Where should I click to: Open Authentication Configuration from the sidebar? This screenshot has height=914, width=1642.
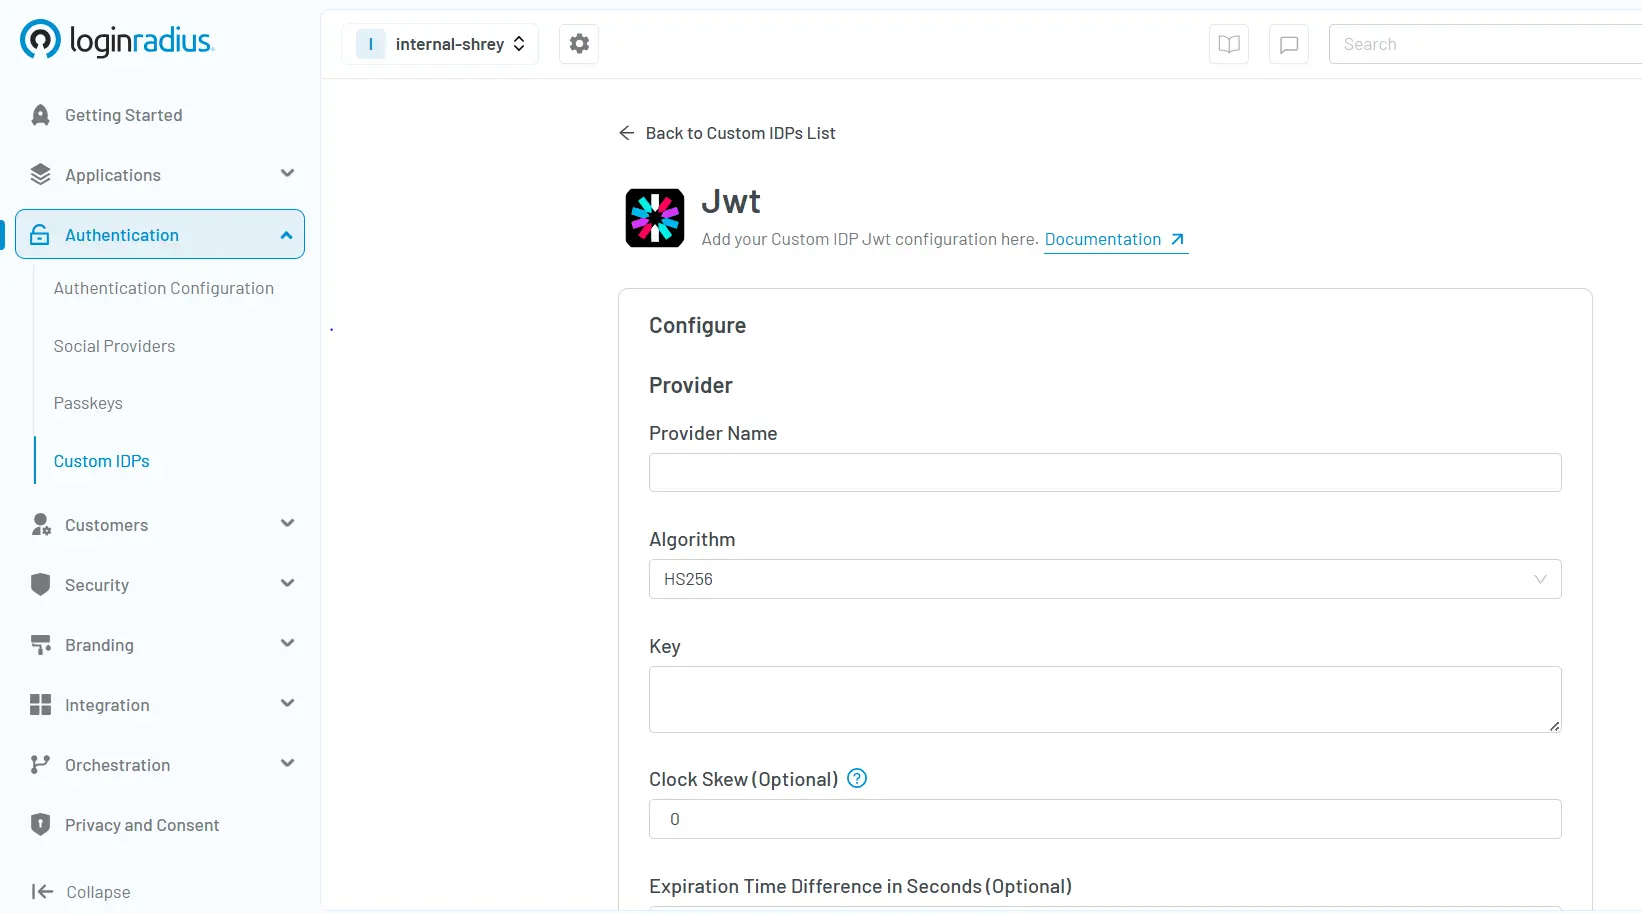163,288
